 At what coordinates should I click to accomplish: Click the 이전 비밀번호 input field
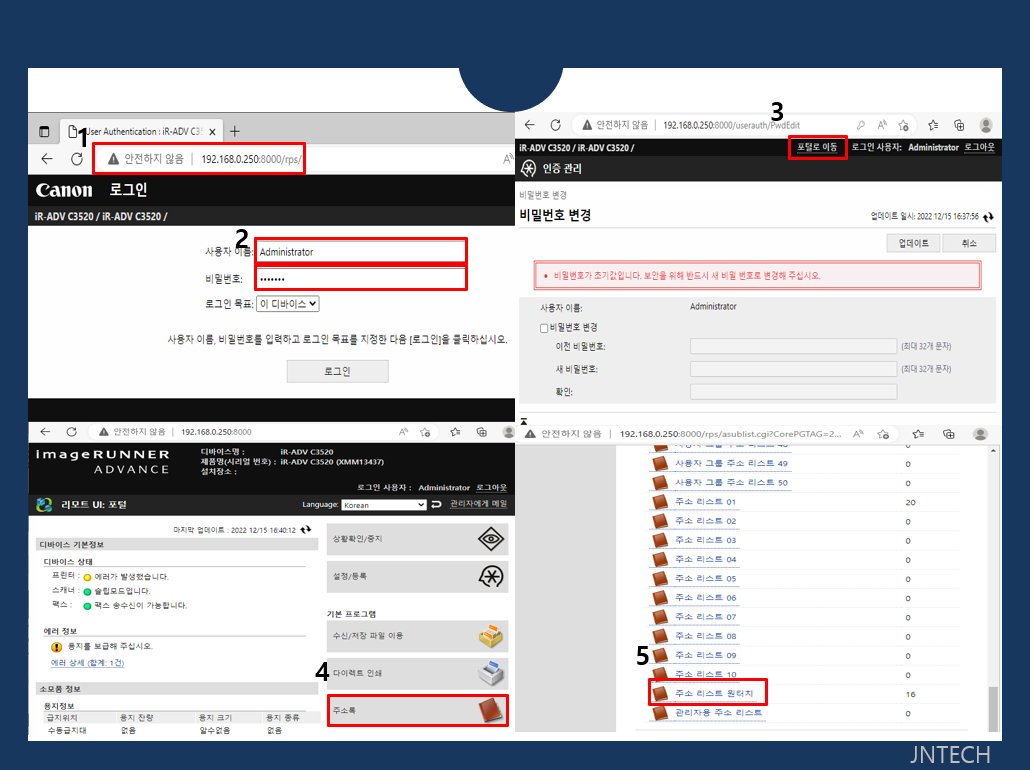pos(793,346)
